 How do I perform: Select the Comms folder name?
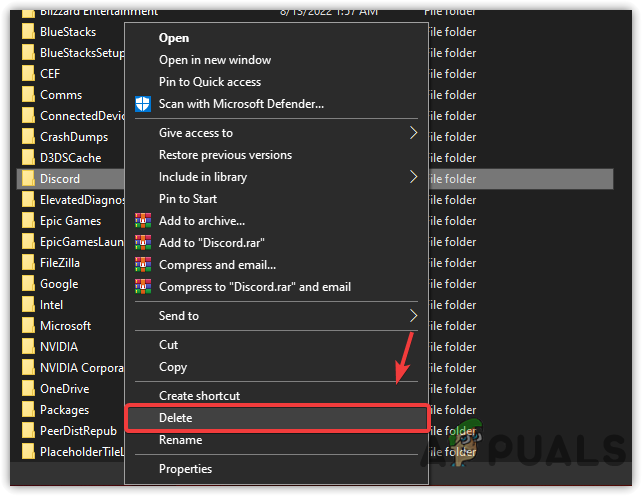coord(61,95)
